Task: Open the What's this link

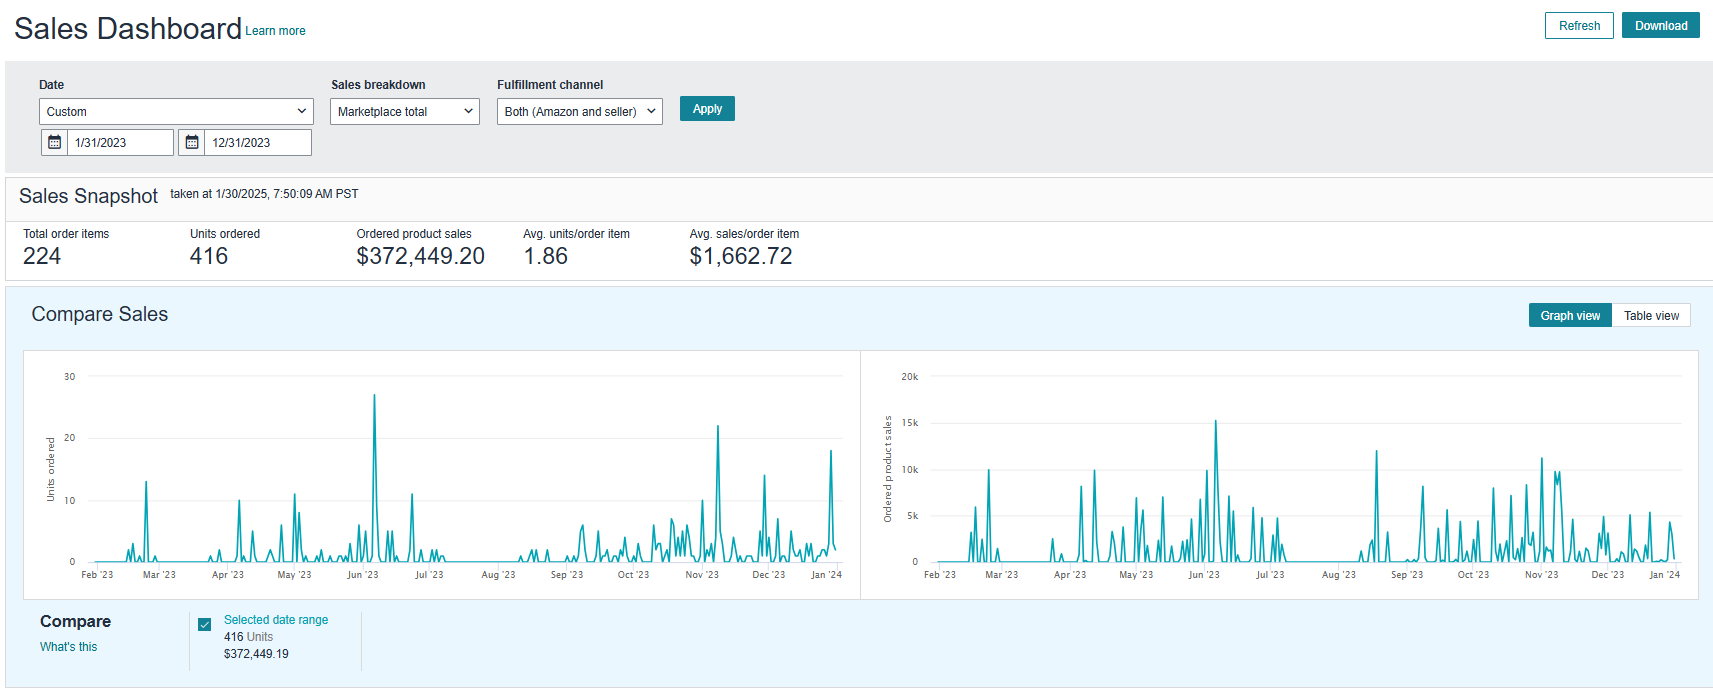Action: point(68,647)
